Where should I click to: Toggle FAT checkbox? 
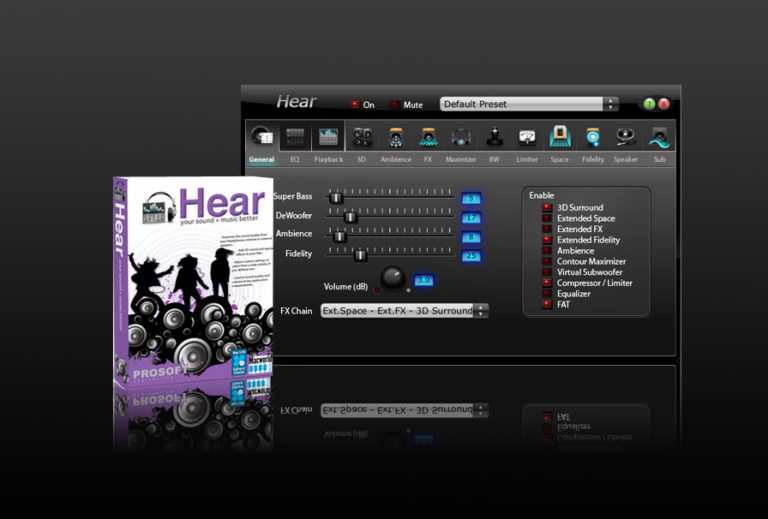click(x=547, y=305)
